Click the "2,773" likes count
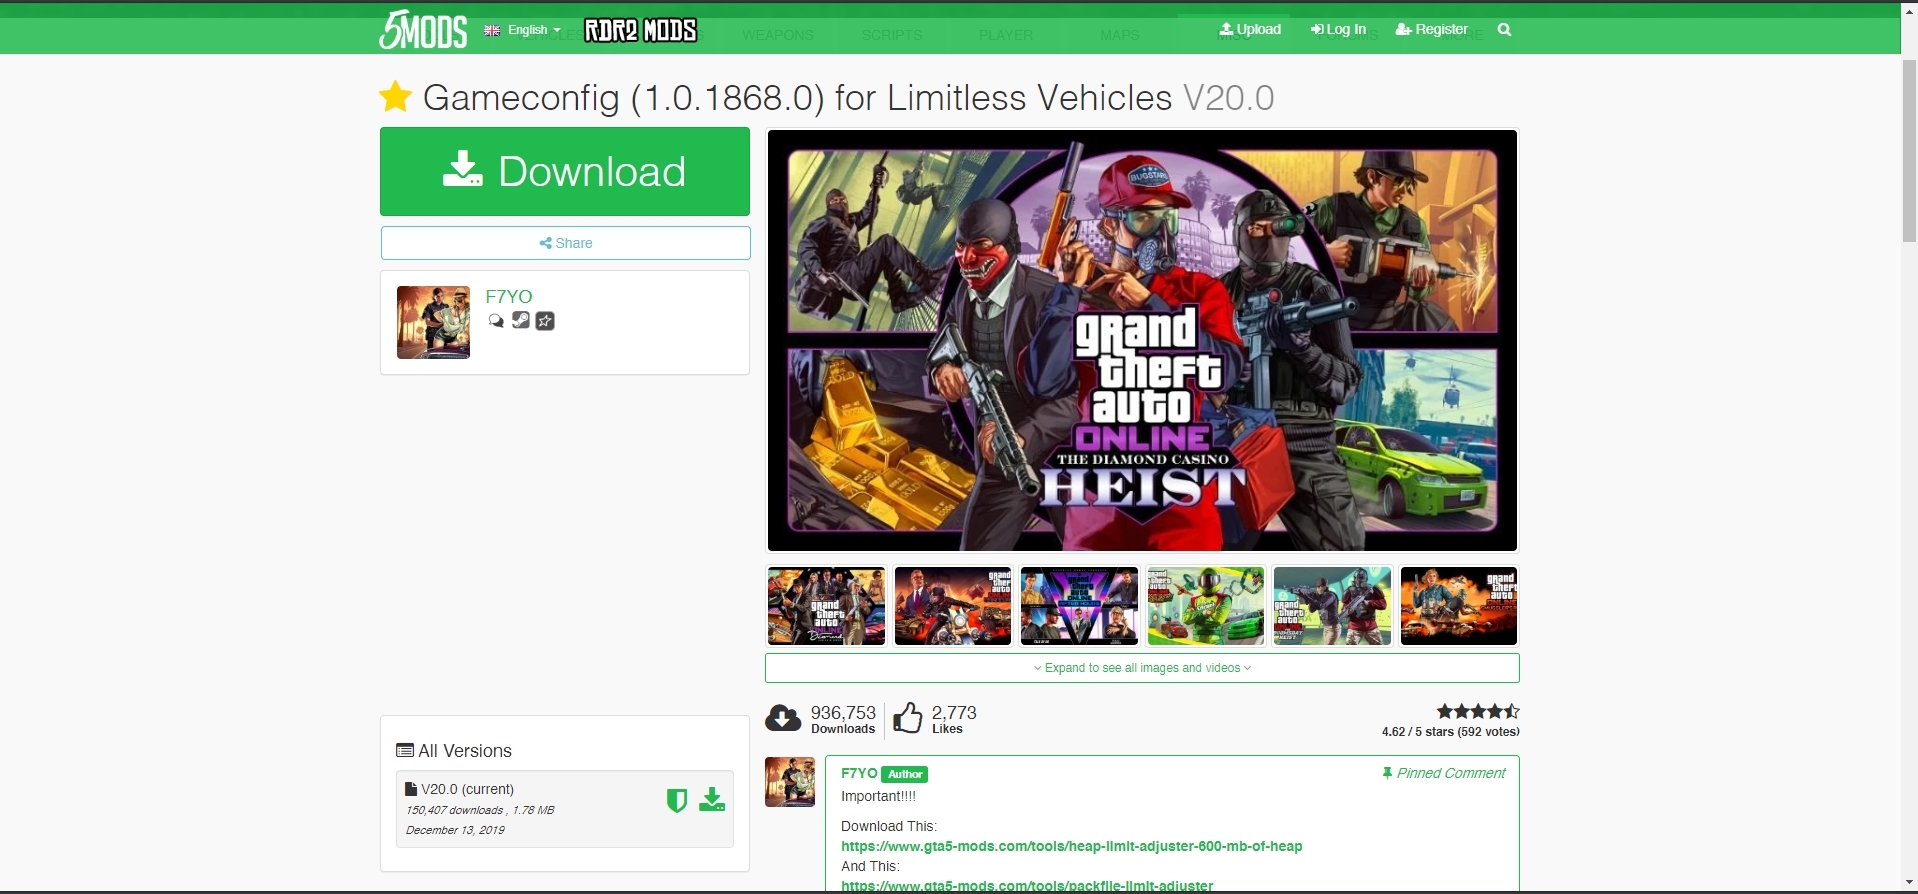Image resolution: width=1918 pixels, height=894 pixels. coord(954,712)
